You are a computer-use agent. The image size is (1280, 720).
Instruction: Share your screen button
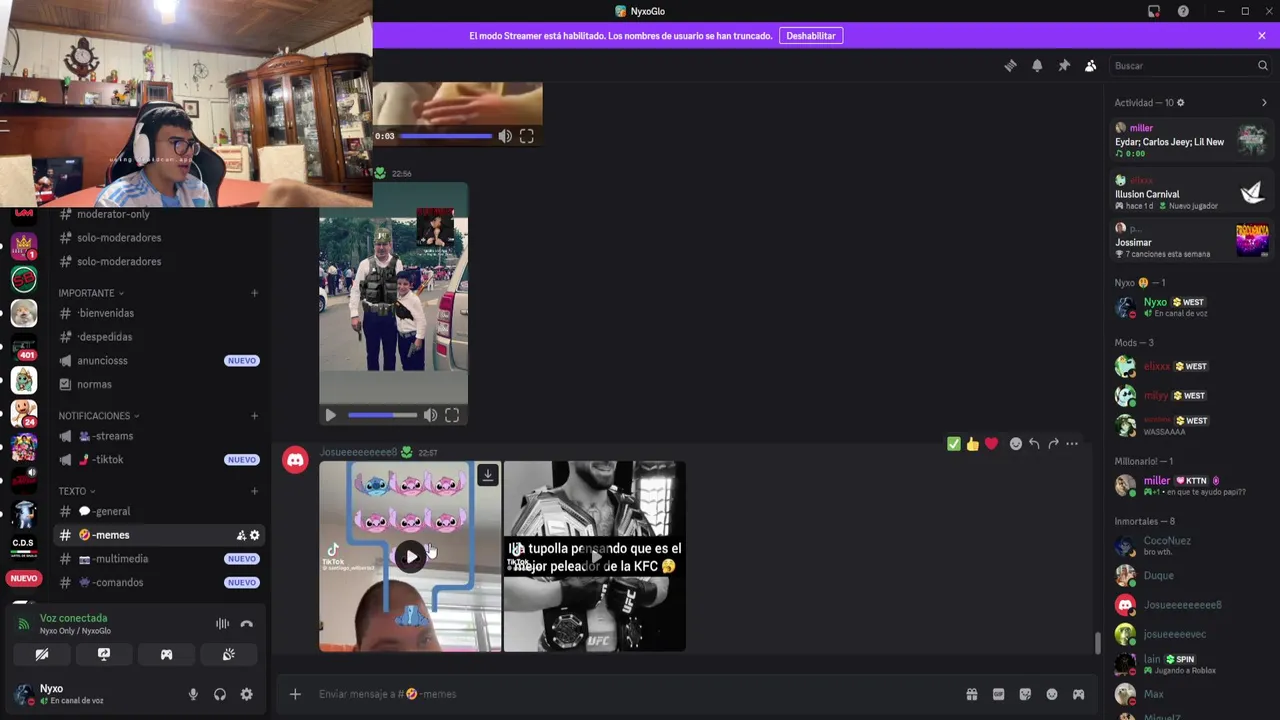(x=104, y=655)
